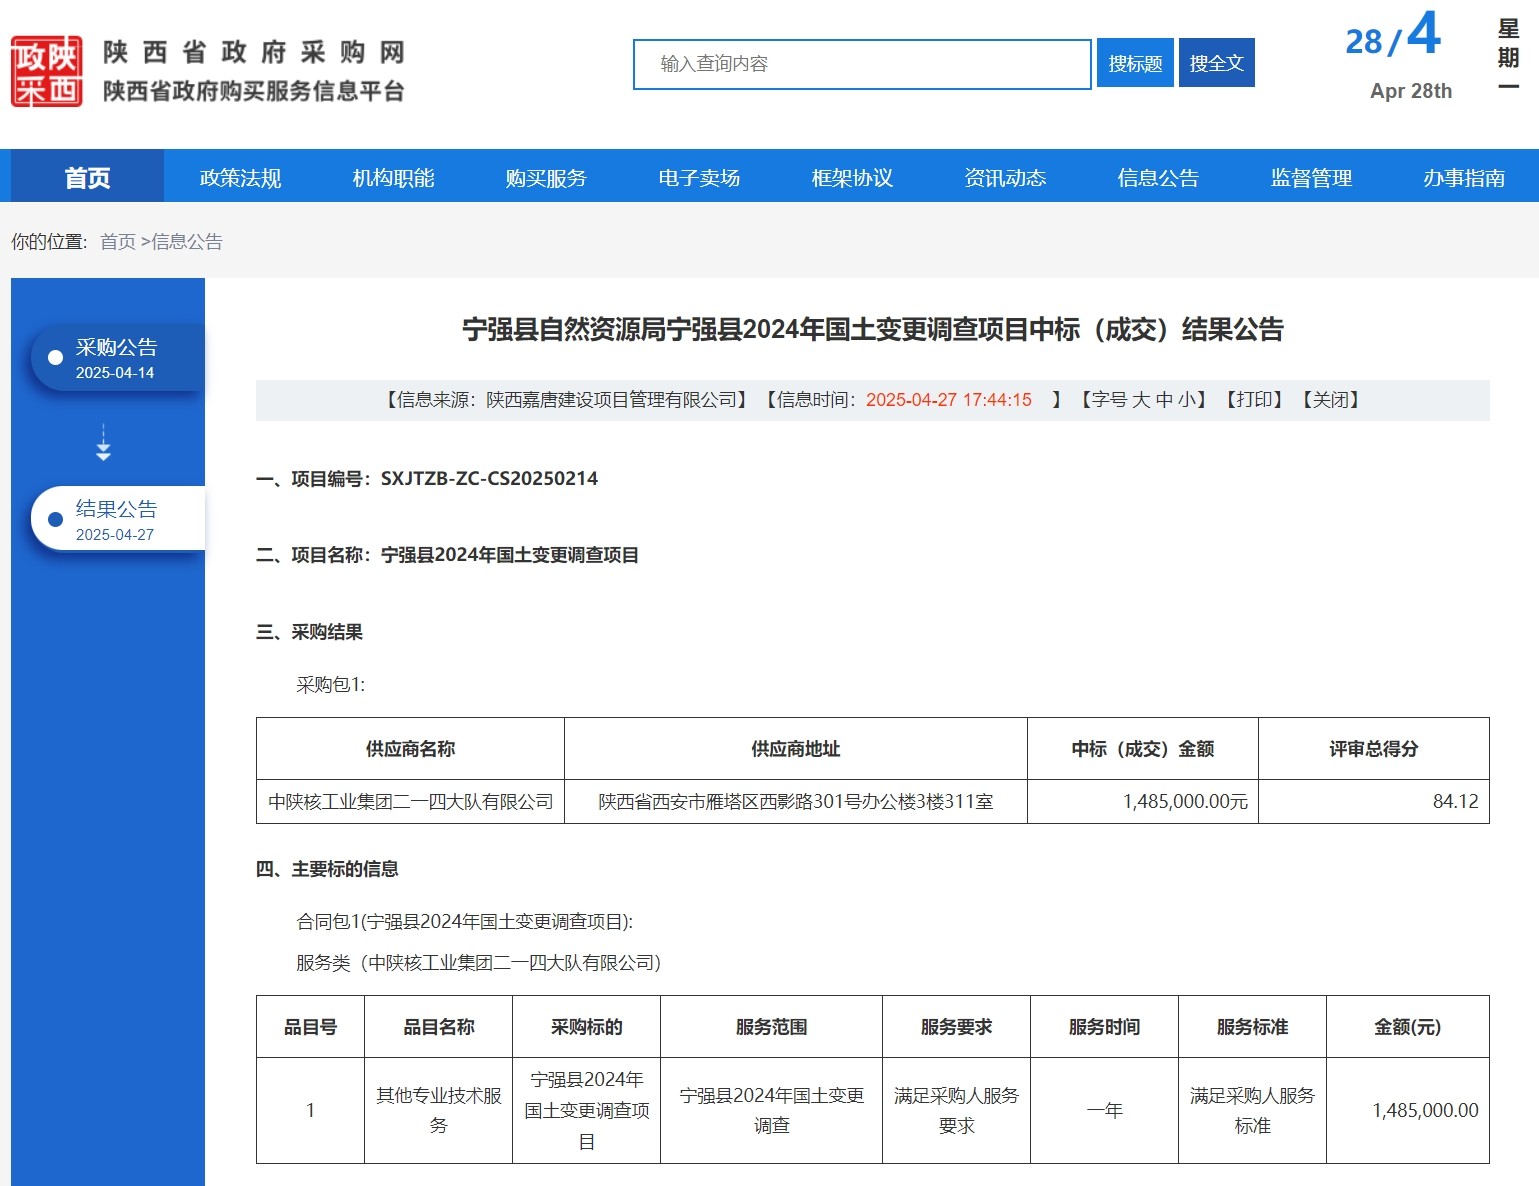
Task: Open the 首页 navigation tab
Action: [x=87, y=178]
